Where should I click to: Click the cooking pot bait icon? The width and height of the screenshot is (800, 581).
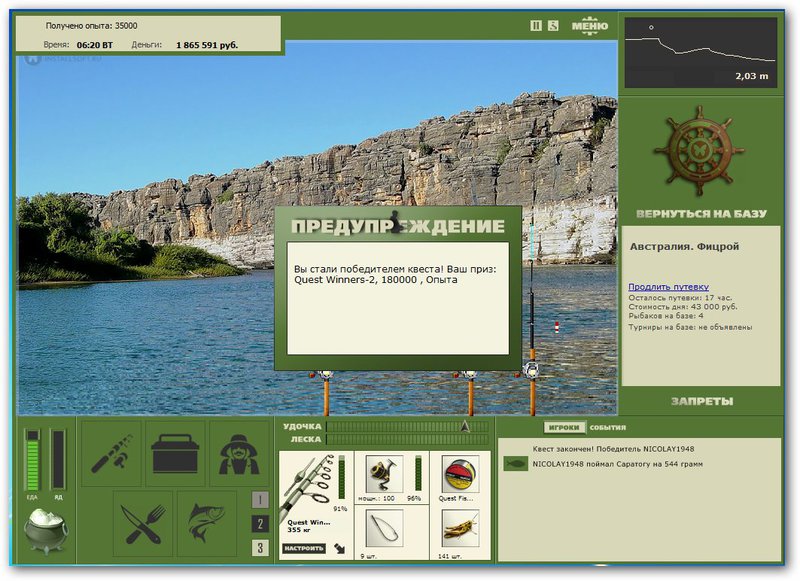tap(46, 532)
